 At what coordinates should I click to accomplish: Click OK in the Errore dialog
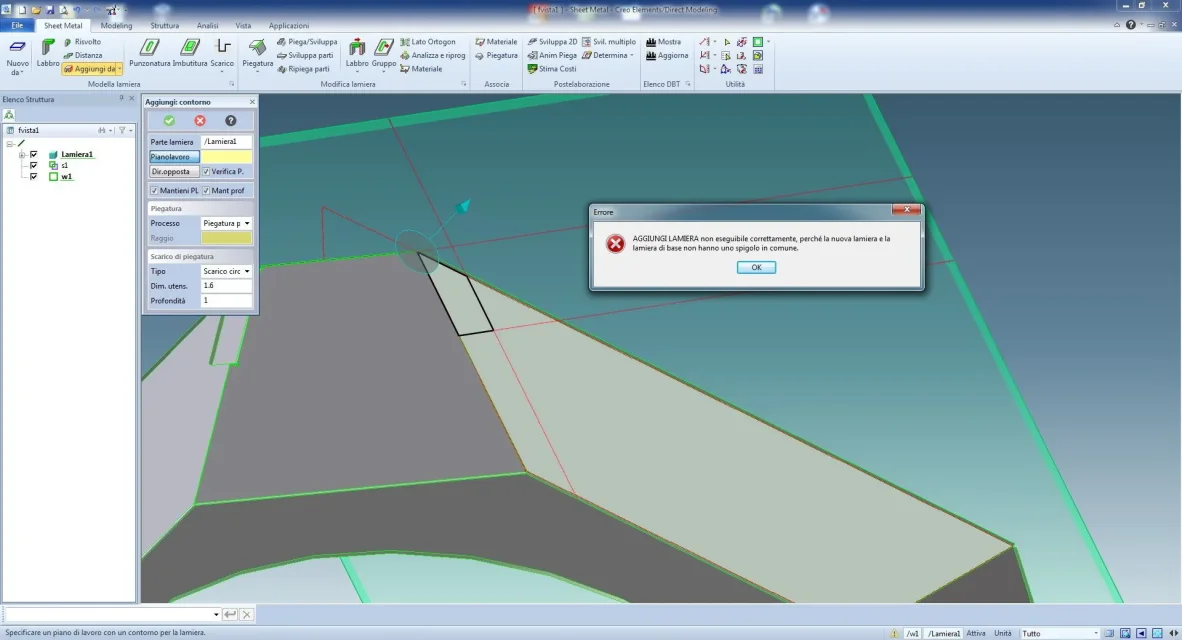(x=756, y=267)
